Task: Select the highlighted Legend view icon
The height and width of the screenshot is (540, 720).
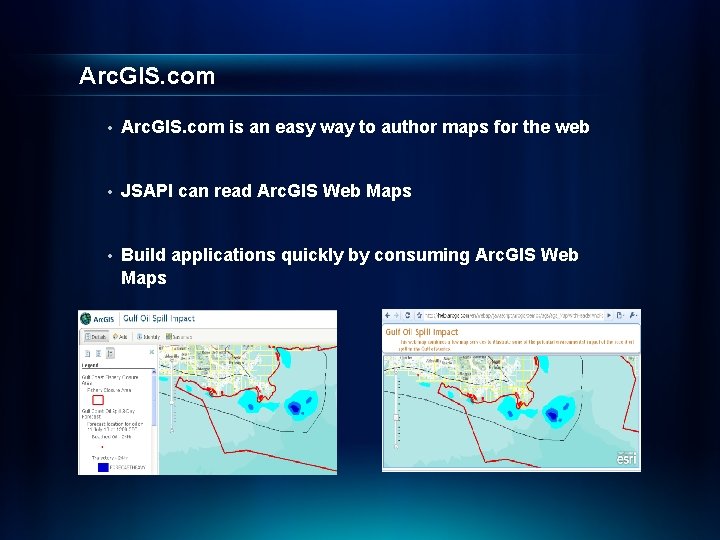Action: (x=110, y=353)
